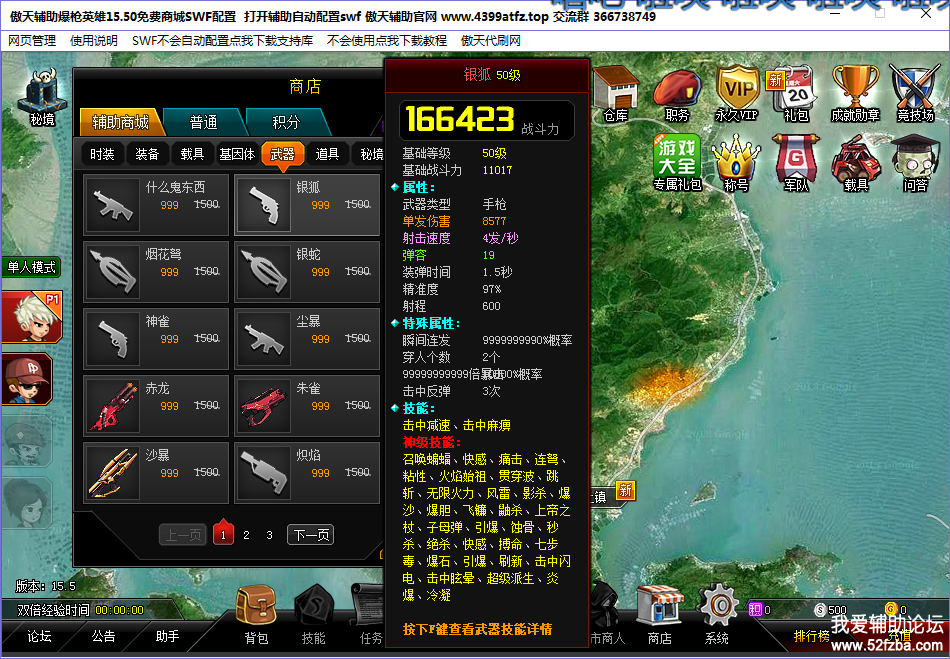This screenshot has height=659, width=950.
Task: Open the 商店 shop icon in bottom bar
Action: pyautogui.click(x=660, y=615)
